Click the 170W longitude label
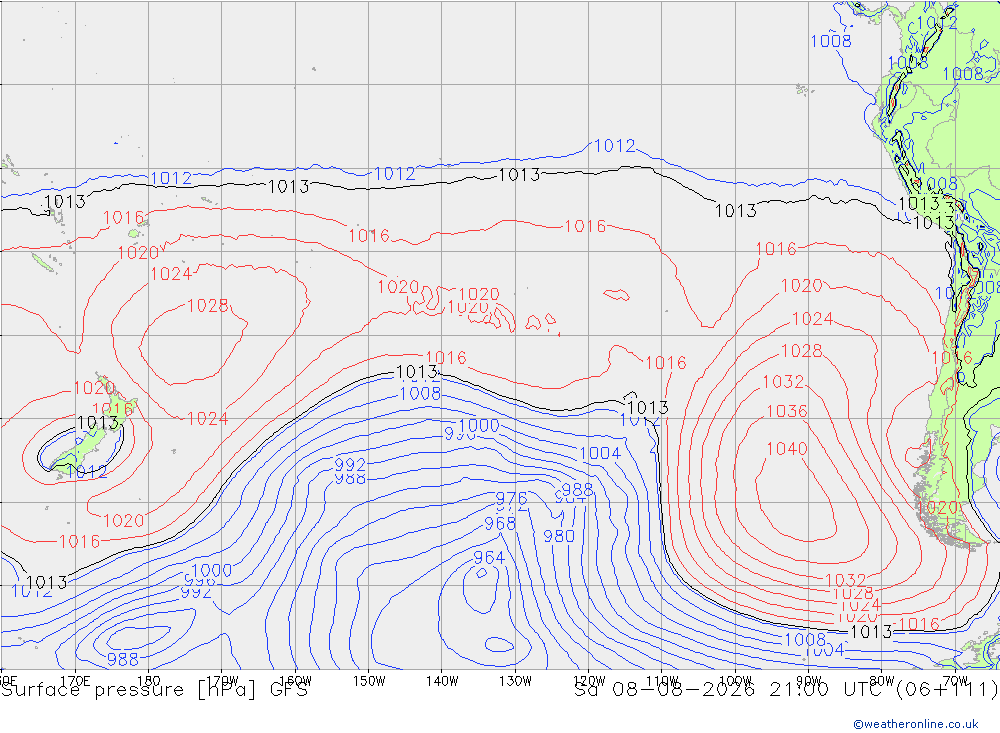 [x=222, y=681]
